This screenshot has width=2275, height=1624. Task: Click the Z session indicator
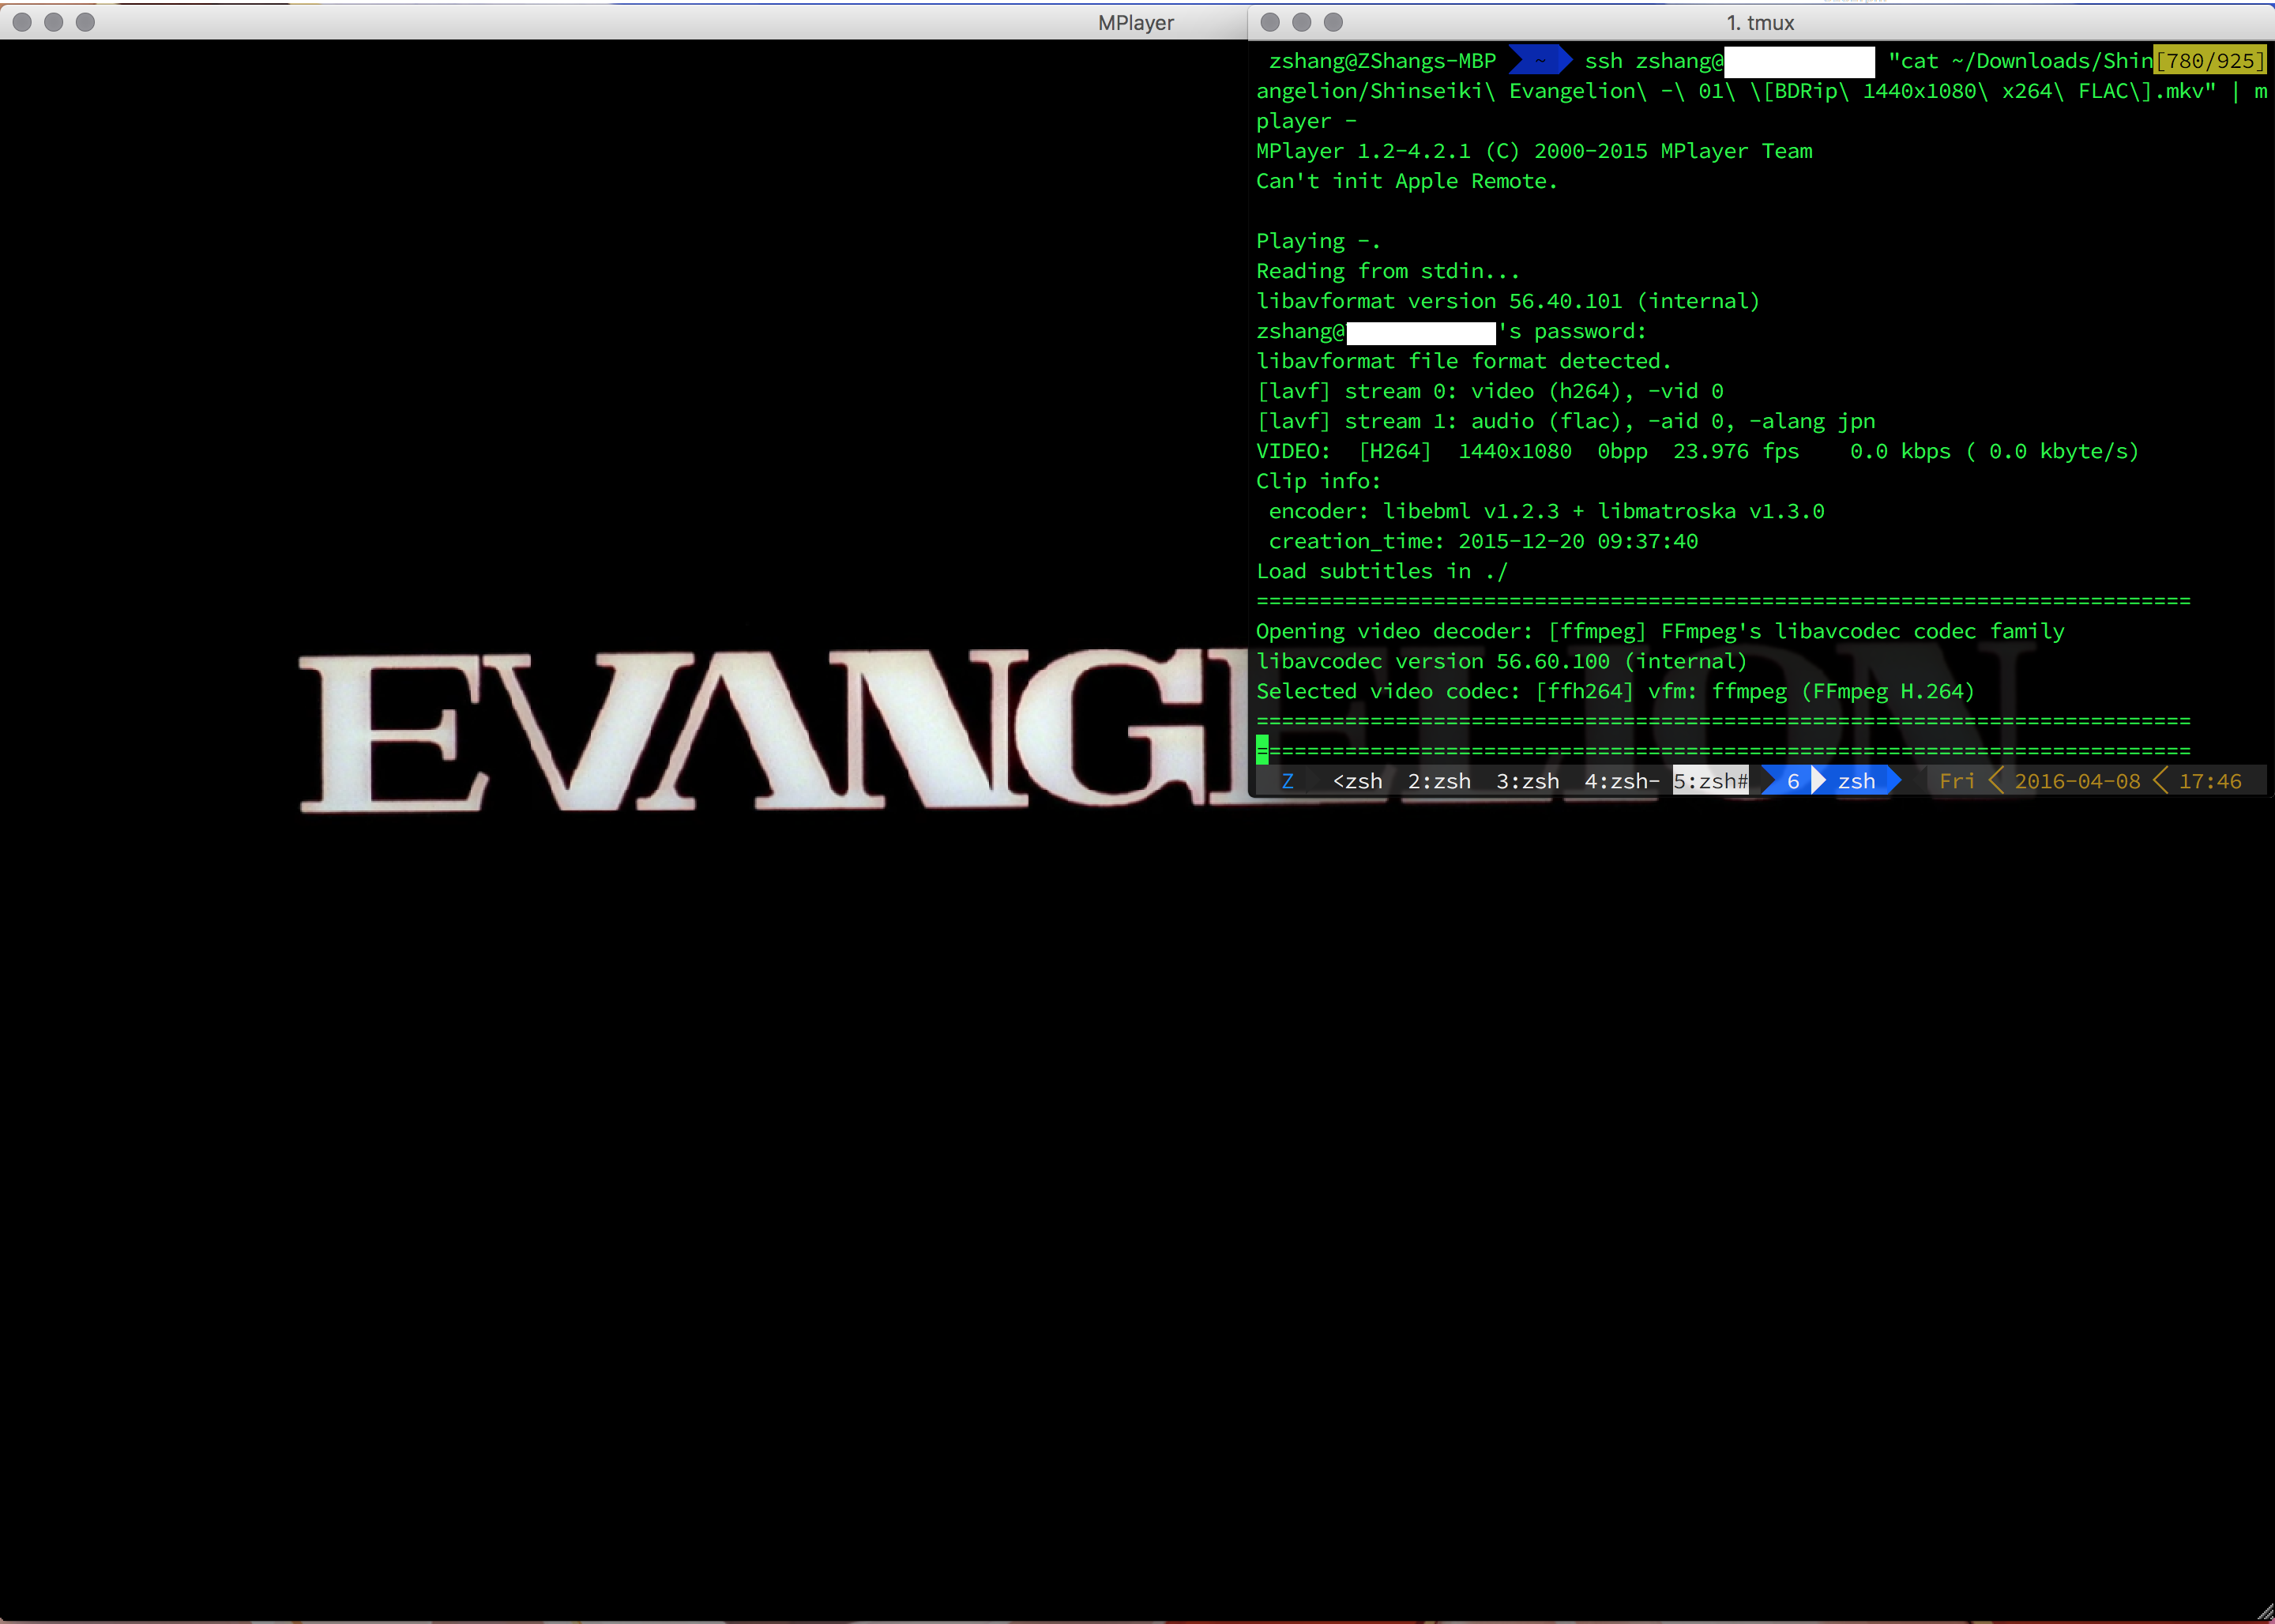coord(1287,781)
